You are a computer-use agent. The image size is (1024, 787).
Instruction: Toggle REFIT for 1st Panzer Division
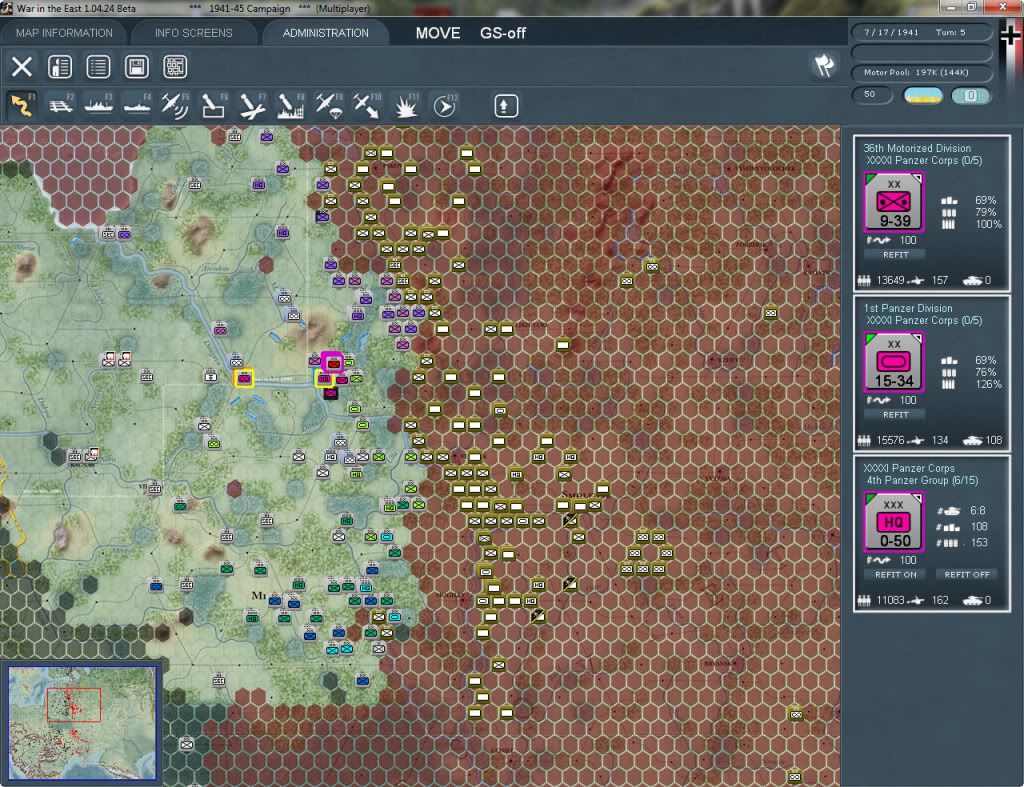coord(895,415)
